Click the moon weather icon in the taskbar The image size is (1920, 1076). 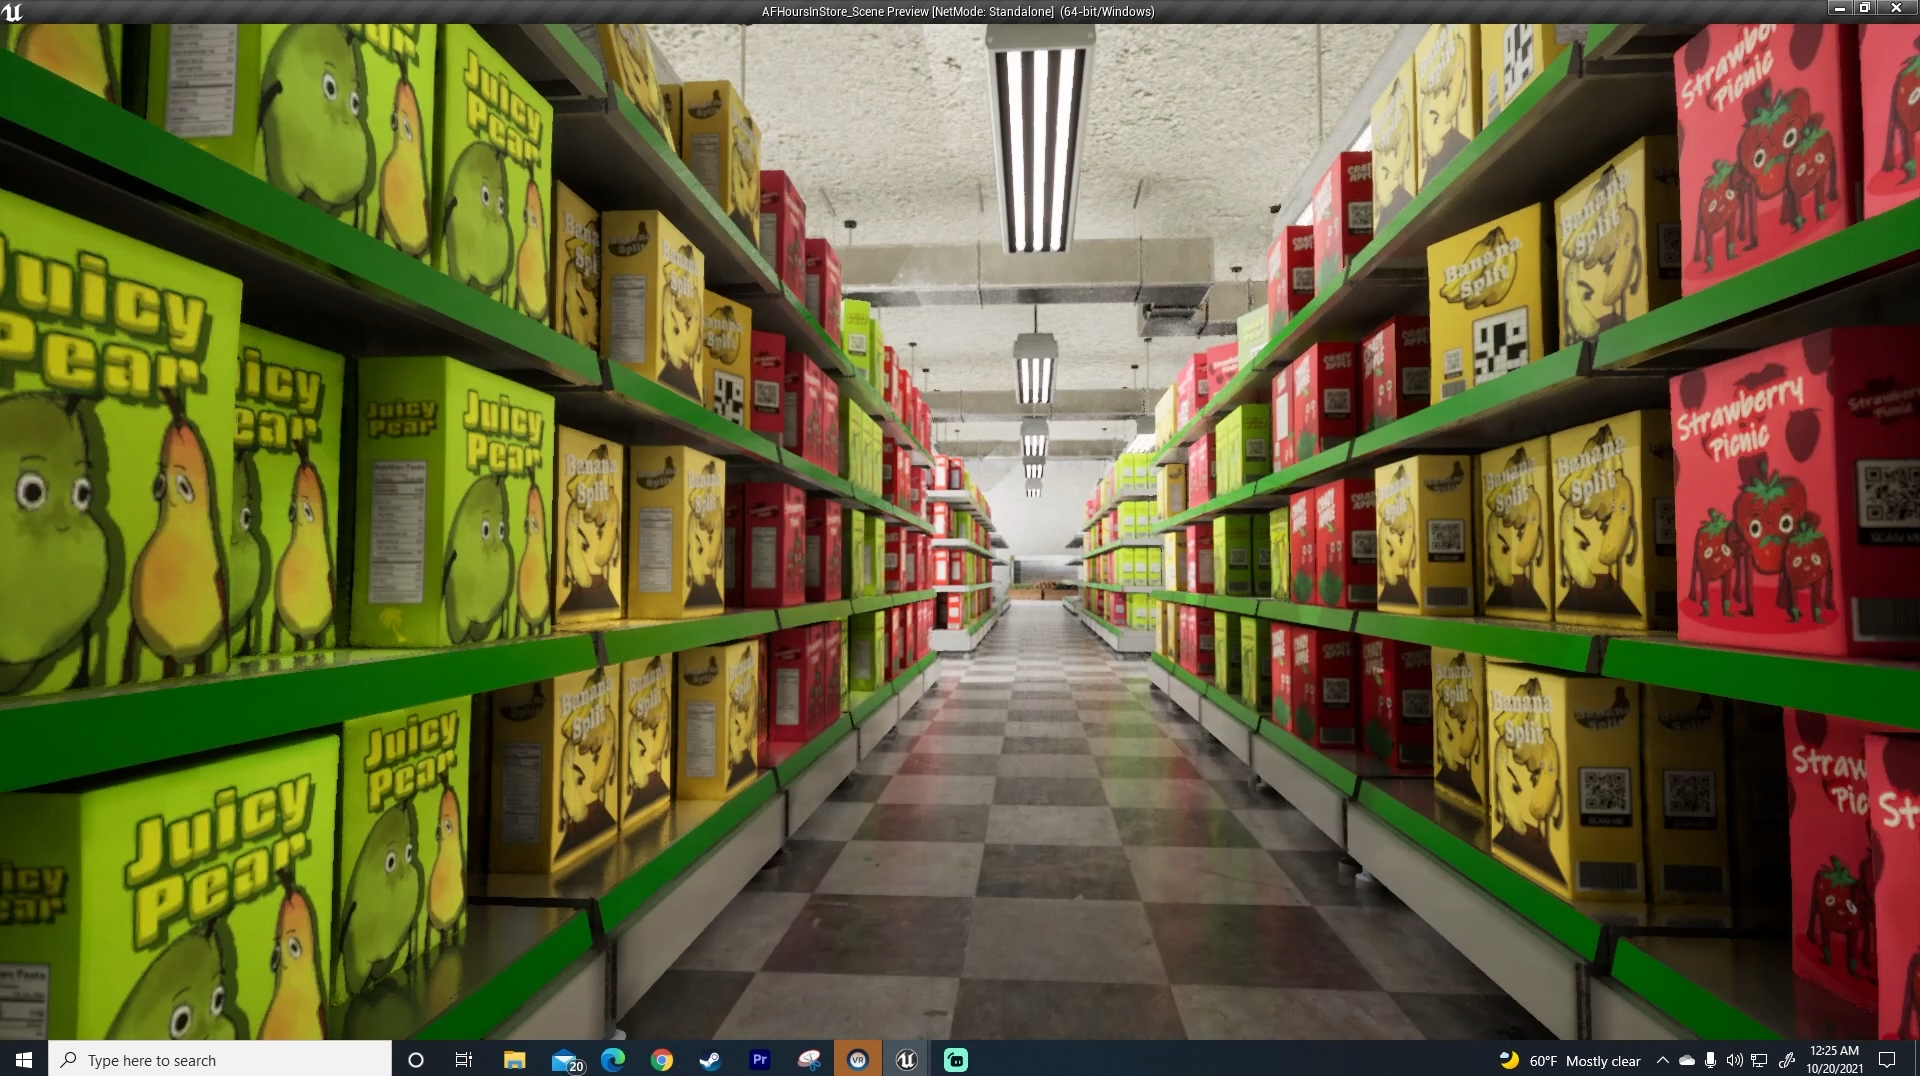pyautogui.click(x=1509, y=1060)
